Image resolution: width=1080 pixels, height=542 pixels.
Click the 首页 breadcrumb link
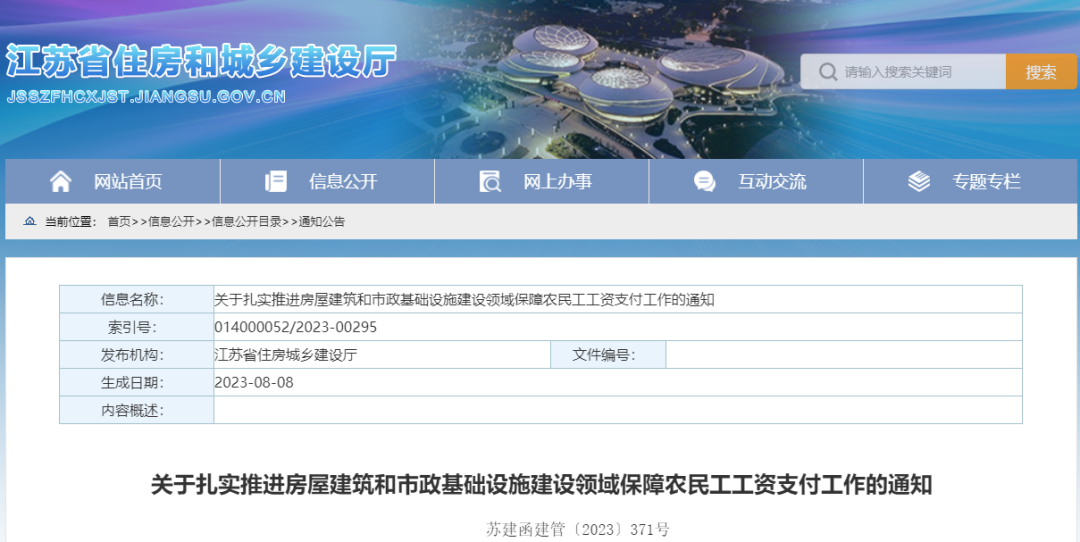tap(119, 222)
